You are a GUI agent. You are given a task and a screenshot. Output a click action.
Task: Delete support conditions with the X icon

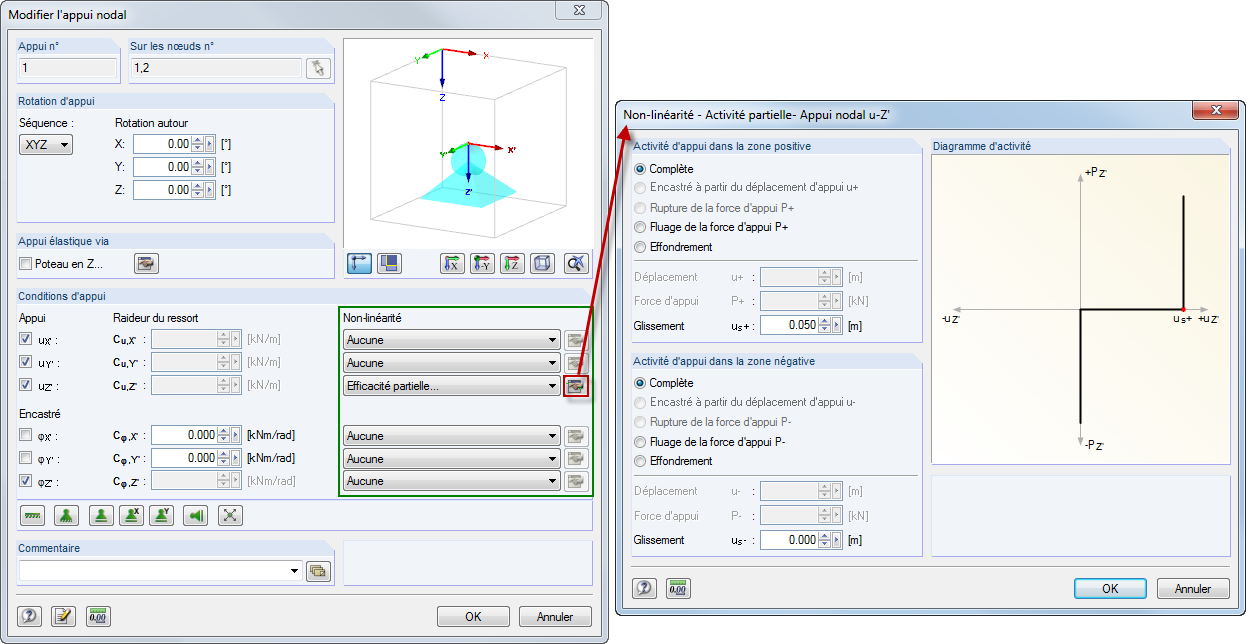[x=230, y=515]
